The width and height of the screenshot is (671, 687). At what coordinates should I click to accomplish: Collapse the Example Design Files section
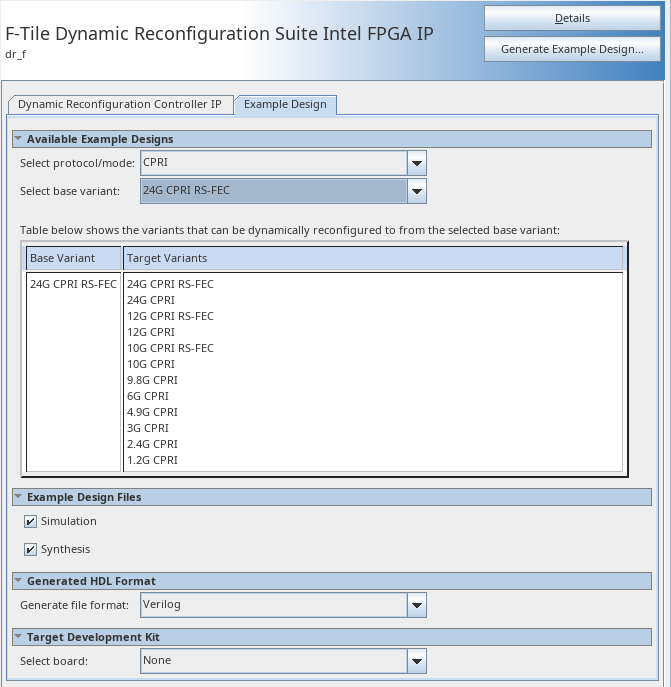click(18, 497)
